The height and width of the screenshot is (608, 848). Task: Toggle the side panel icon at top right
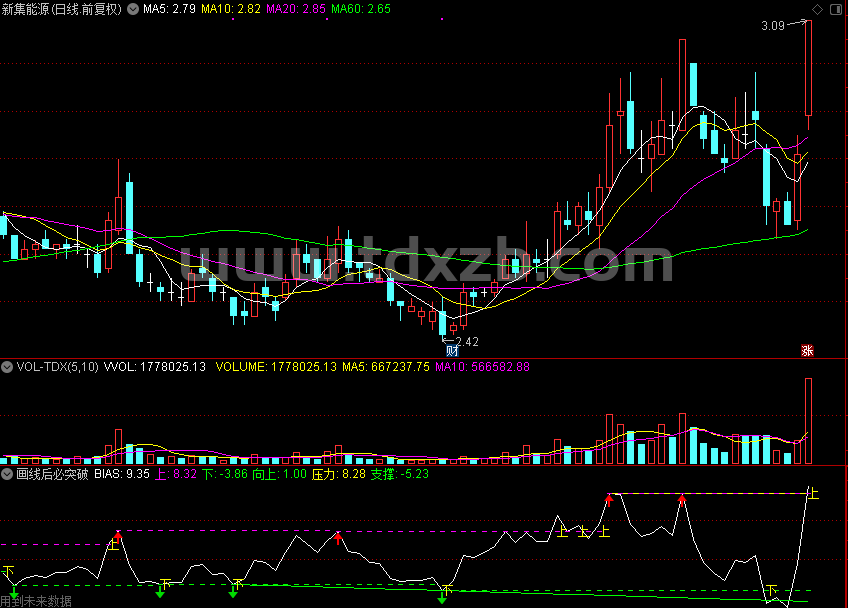point(836,9)
